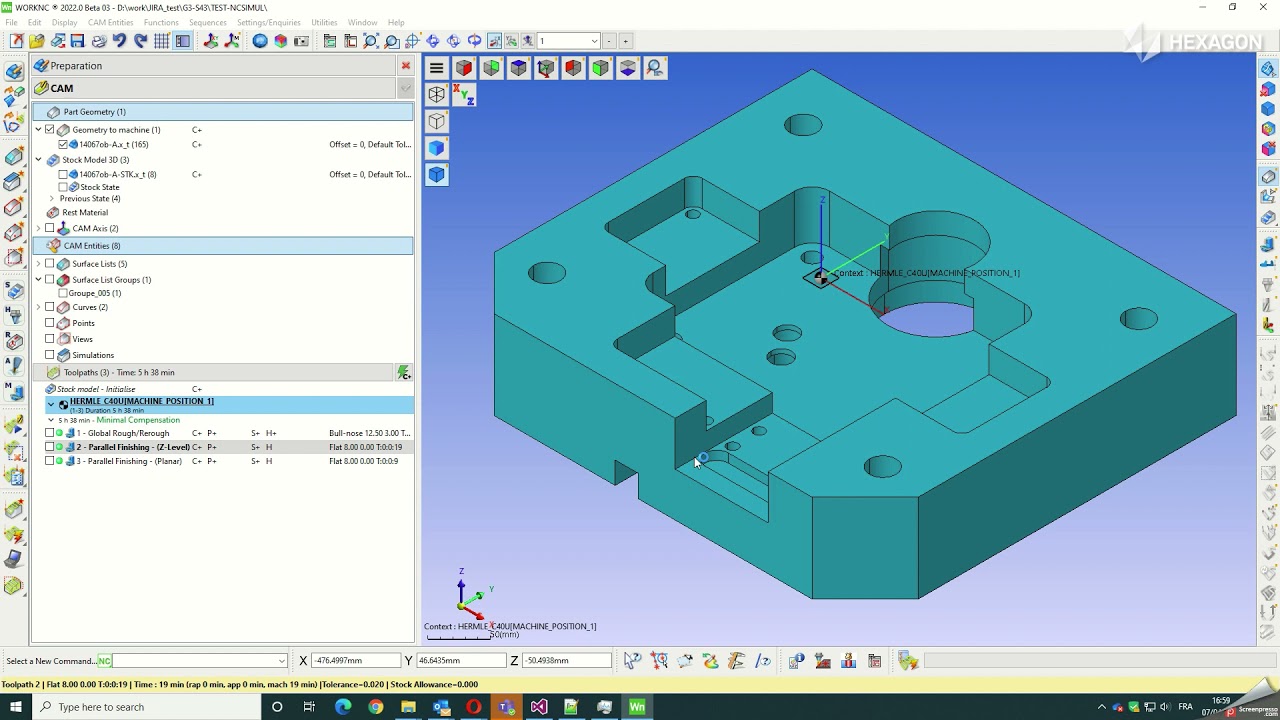Click the blue sphere shading icon
Image resolution: width=1280 pixels, height=720 pixels.
260,41
